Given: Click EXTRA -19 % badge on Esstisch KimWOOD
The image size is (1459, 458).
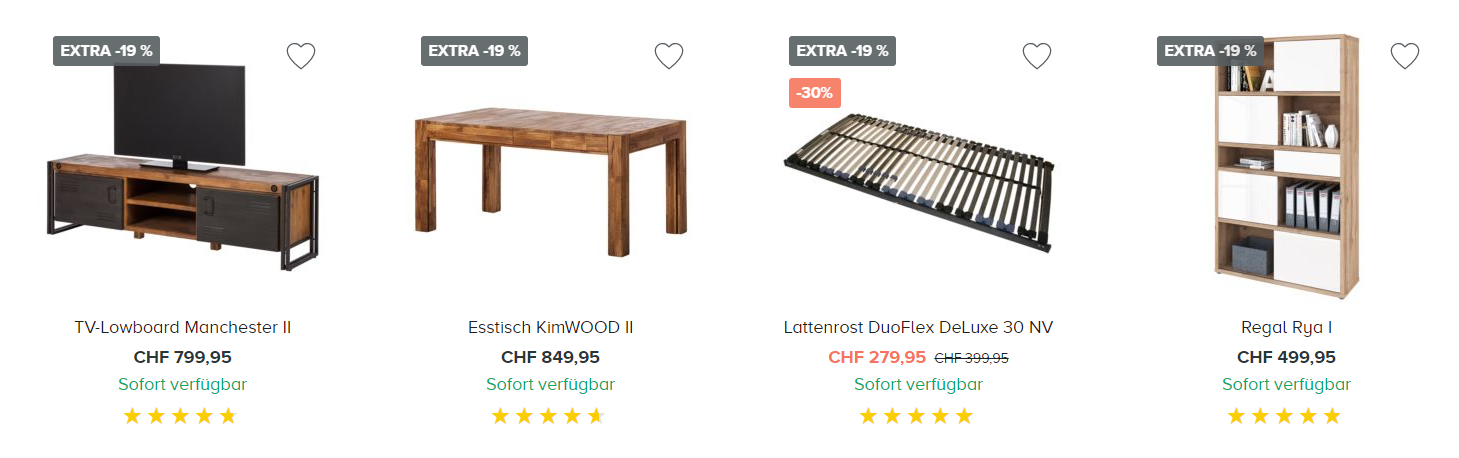Looking at the screenshot, I should coord(474,51).
